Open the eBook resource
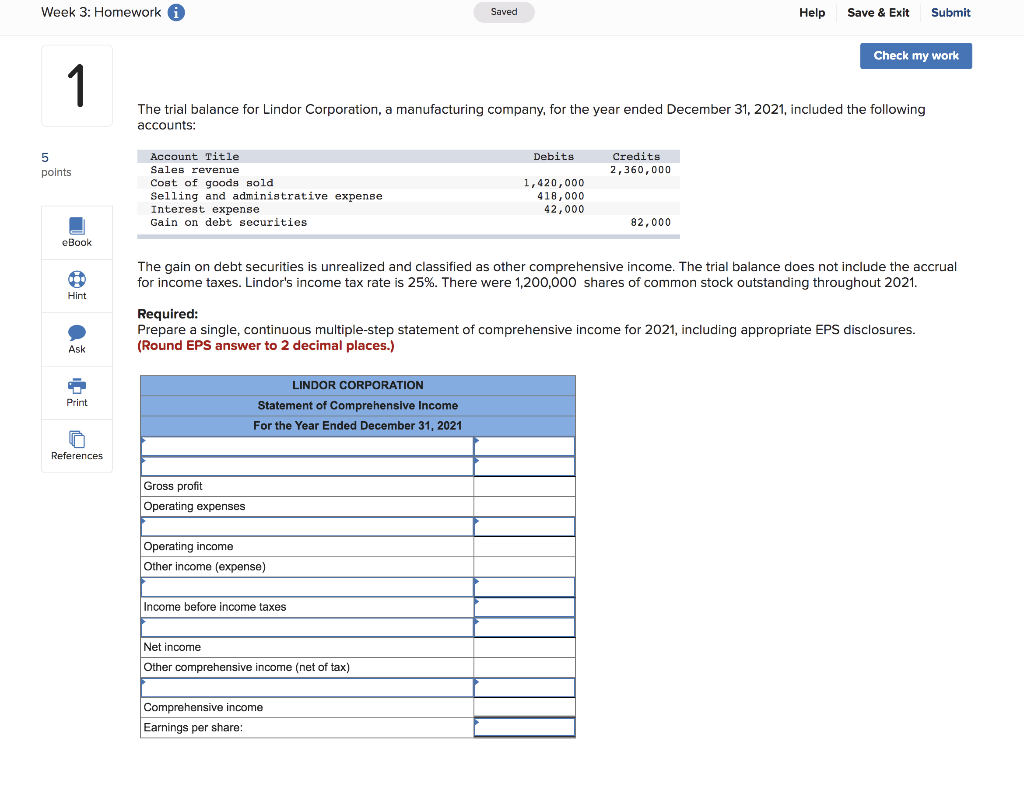The image size is (1024, 811). tap(76, 232)
